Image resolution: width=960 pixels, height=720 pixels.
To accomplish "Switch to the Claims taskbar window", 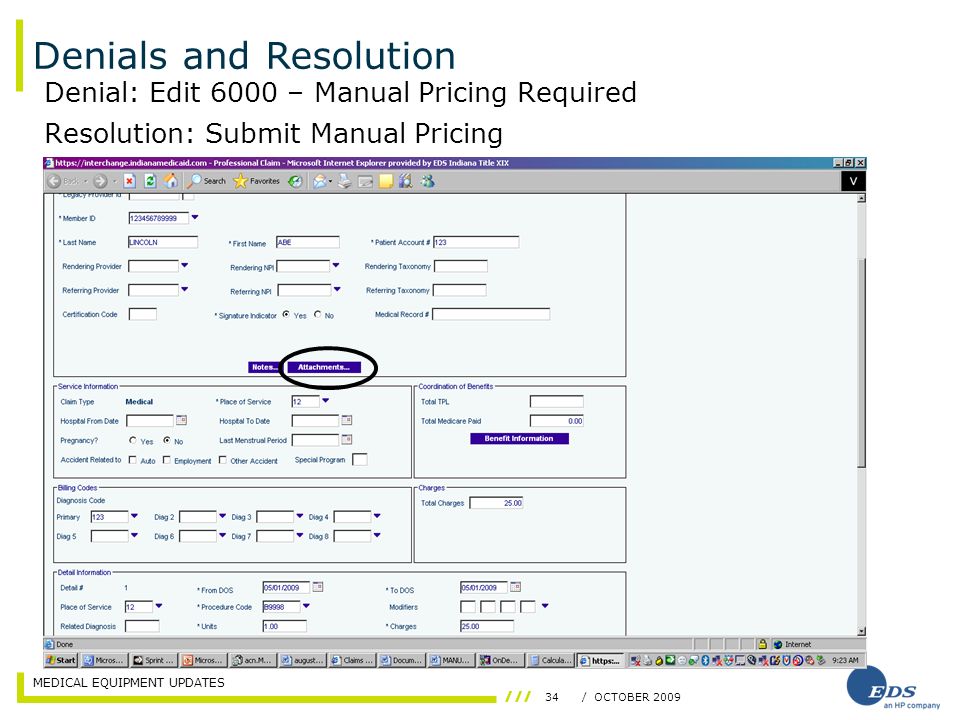I will (x=352, y=660).
